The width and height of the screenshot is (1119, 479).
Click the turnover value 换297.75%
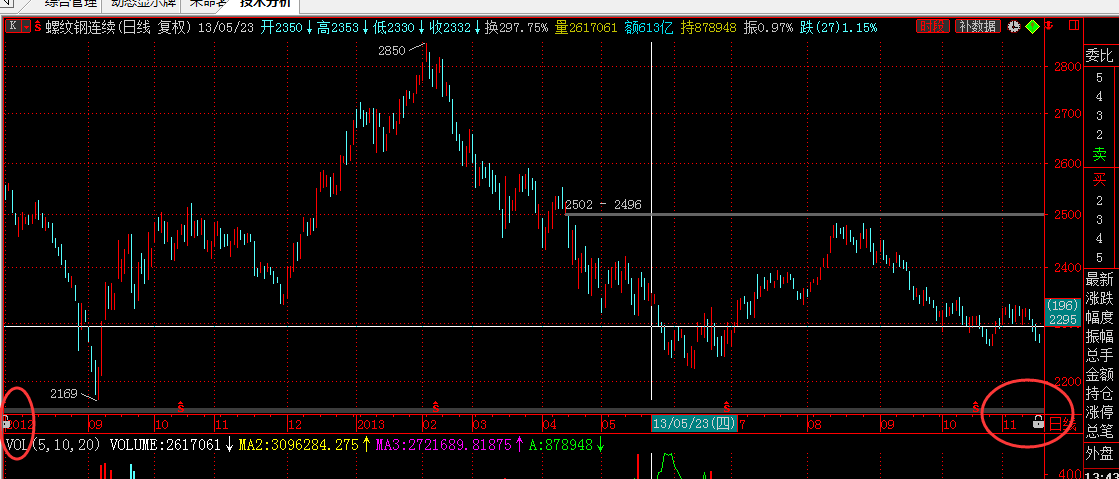pos(517,28)
